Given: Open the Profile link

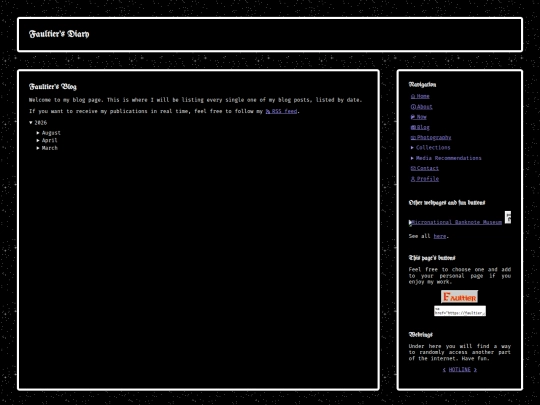Looking at the screenshot, I should point(425,179).
